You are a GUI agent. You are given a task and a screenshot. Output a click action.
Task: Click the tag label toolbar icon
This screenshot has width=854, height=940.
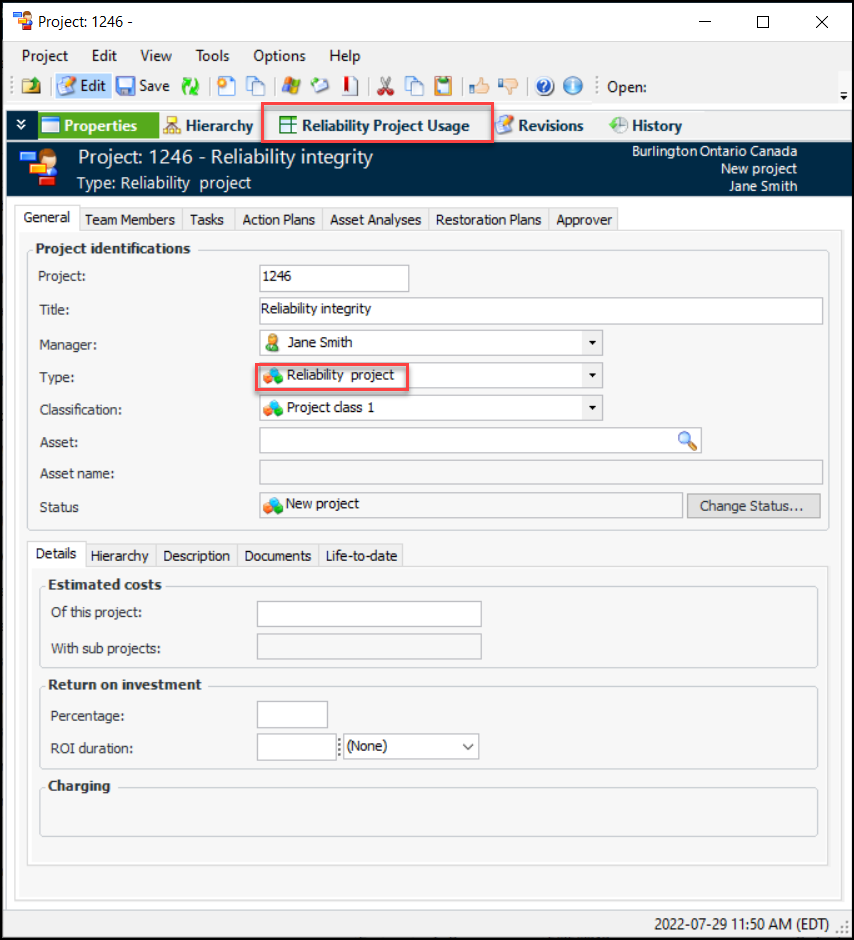pos(321,86)
